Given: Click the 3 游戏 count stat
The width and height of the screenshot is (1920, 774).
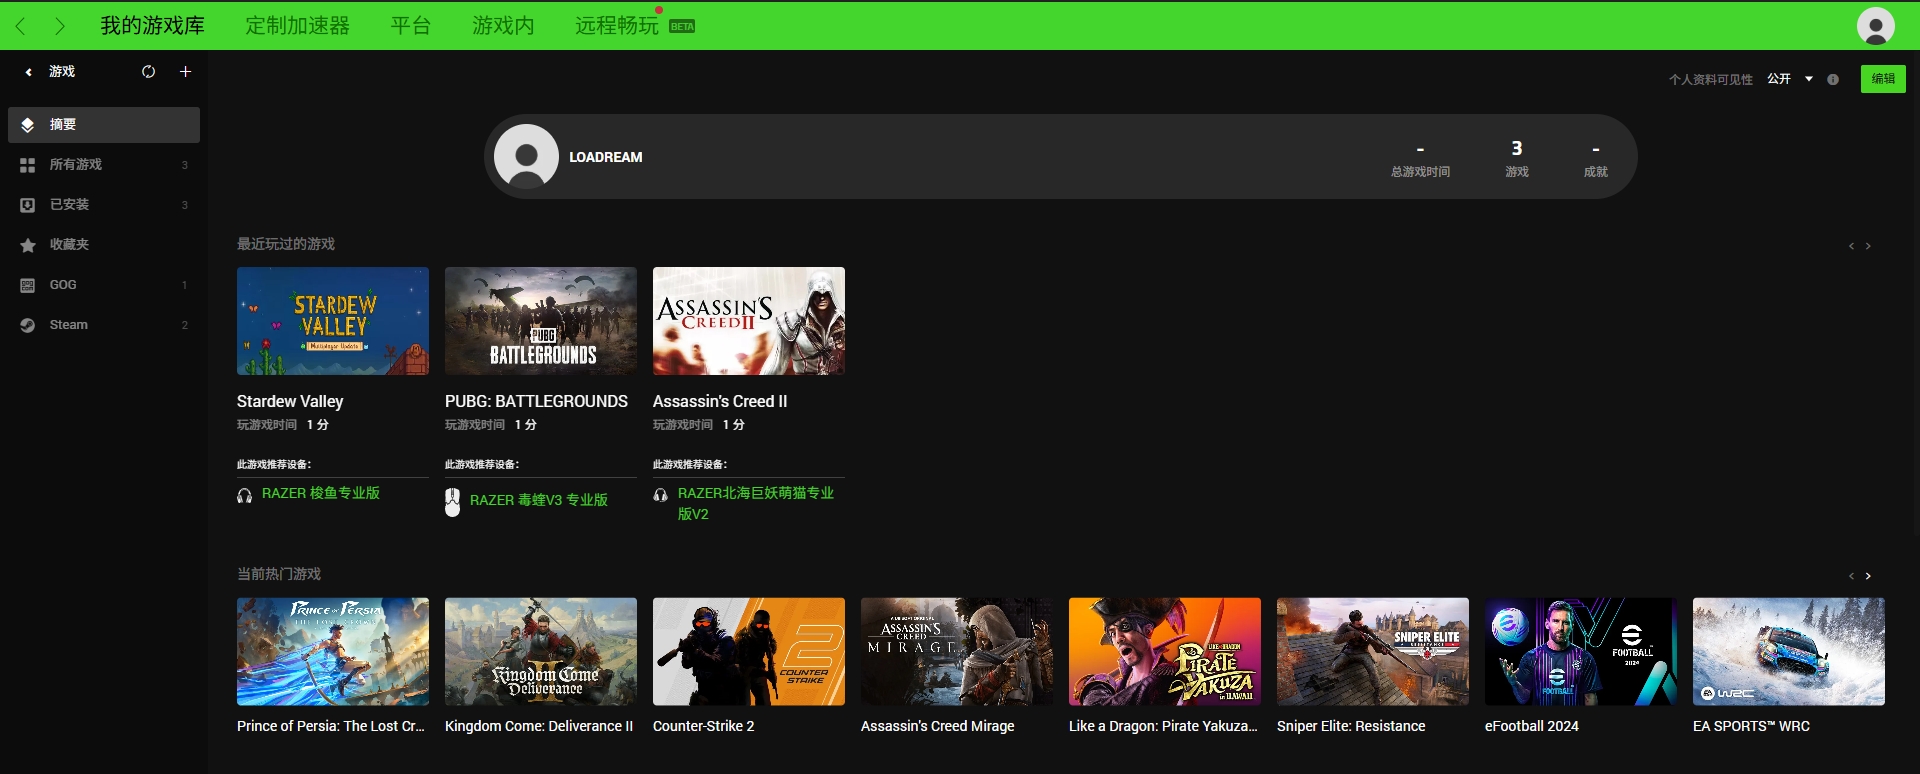Looking at the screenshot, I should point(1517,159).
